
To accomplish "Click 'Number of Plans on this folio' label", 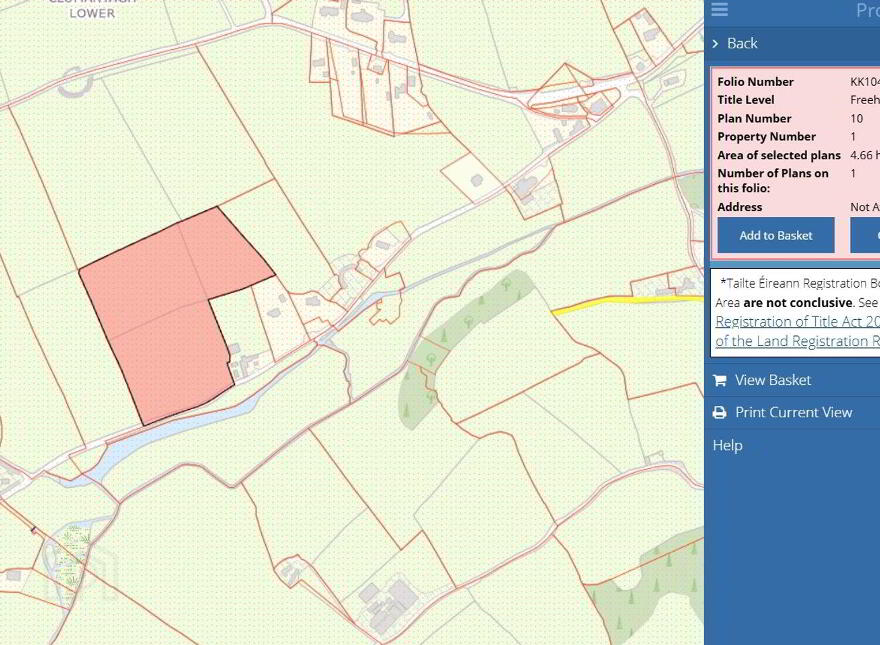I will [x=773, y=180].
